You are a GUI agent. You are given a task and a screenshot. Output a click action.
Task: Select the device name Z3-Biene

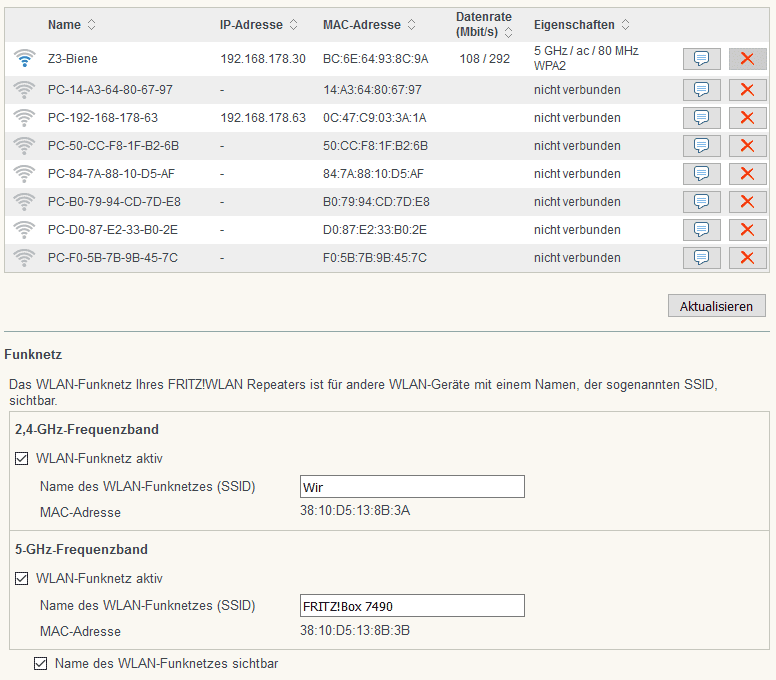73,59
